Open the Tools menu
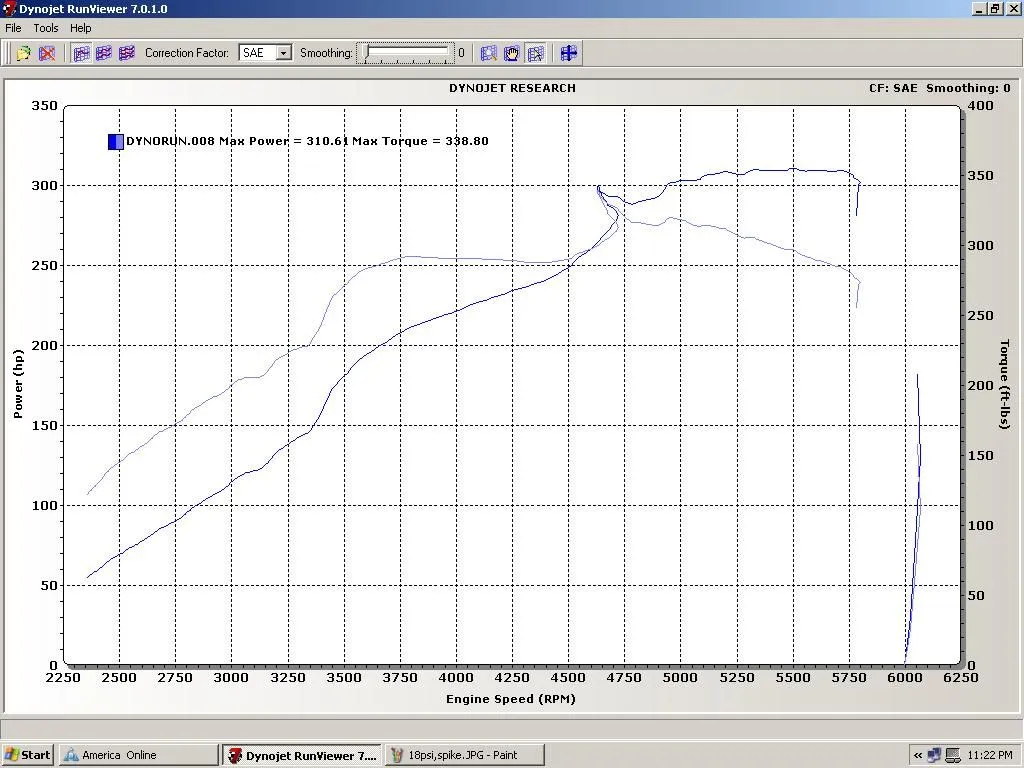This screenshot has width=1024, height=768. click(46, 28)
